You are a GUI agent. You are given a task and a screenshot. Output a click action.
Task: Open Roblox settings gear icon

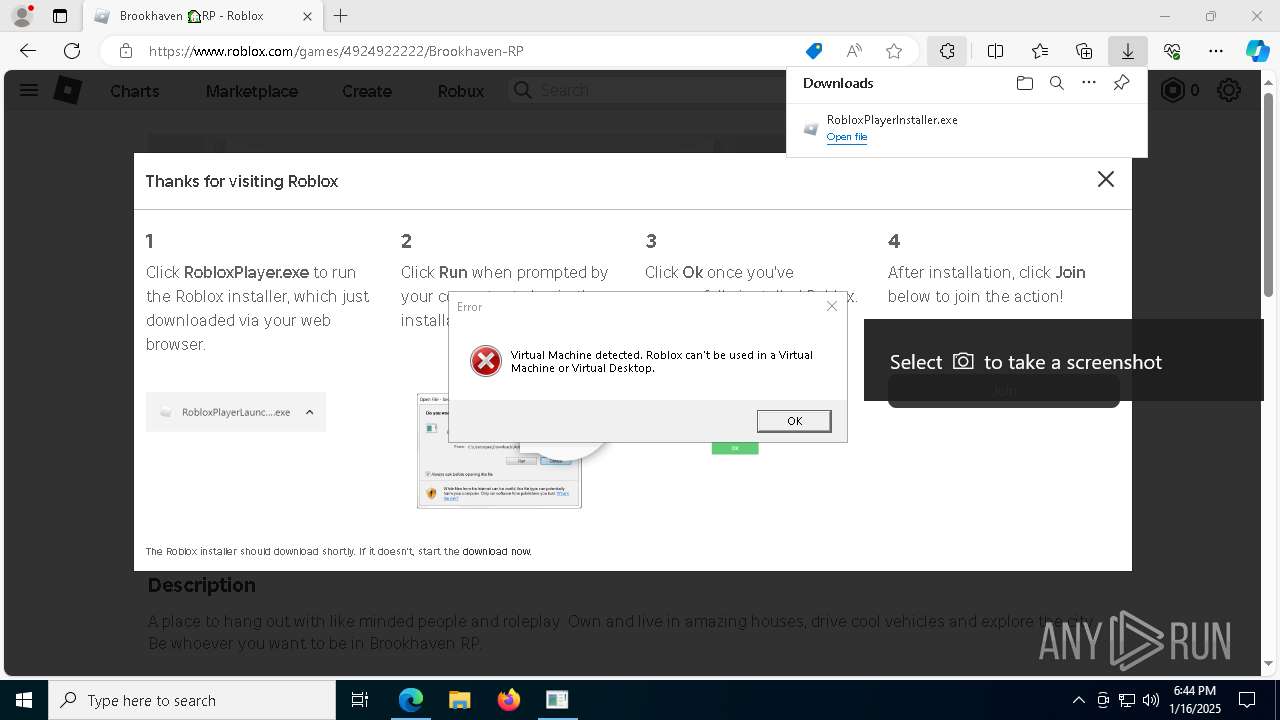(1229, 90)
